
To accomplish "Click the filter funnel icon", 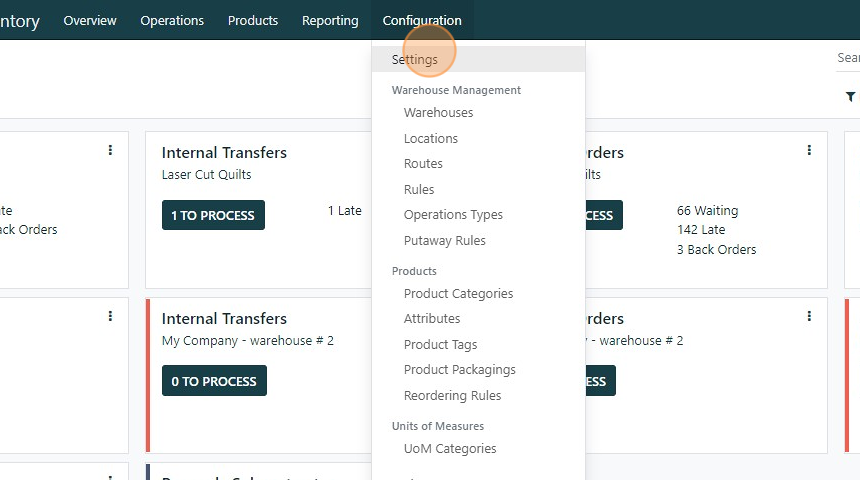I will point(850,97).
